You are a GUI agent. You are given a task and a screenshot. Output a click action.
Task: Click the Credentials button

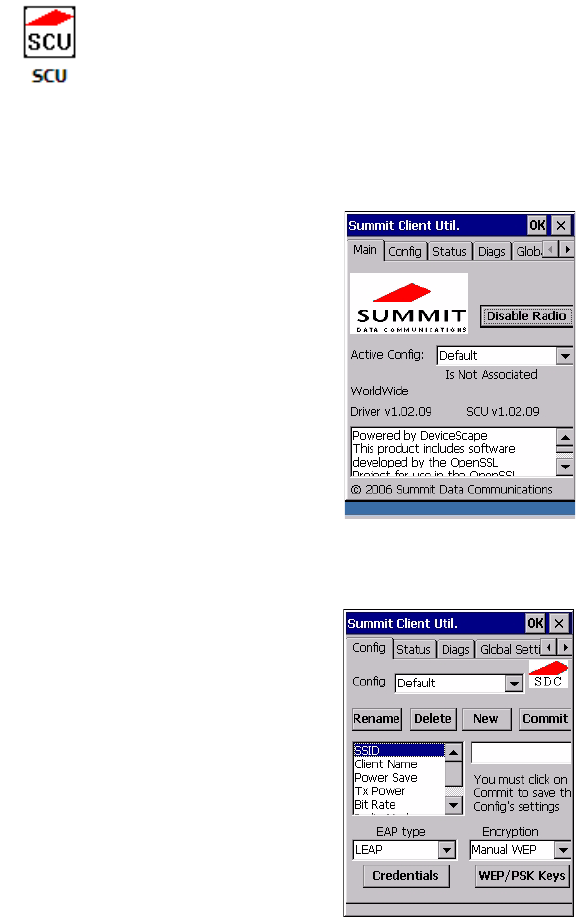[x=406, y=876]
